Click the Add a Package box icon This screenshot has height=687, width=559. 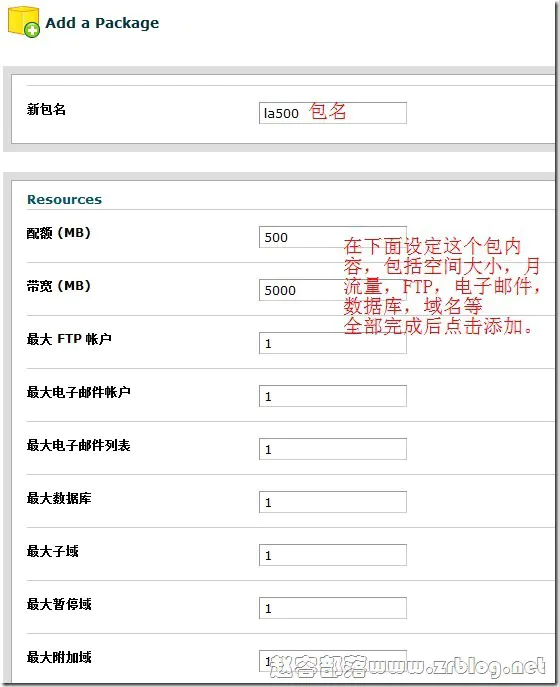24,21
